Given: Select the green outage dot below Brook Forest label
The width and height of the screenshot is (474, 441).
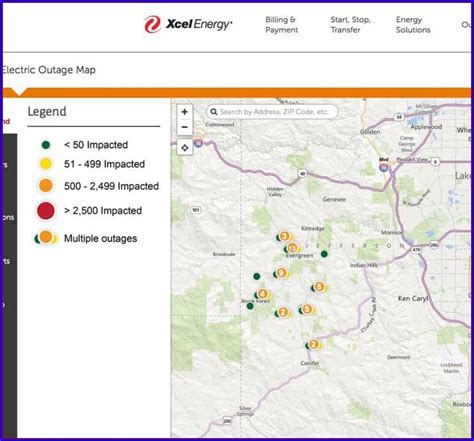Looking at the screenshot, I should [250, 306].
